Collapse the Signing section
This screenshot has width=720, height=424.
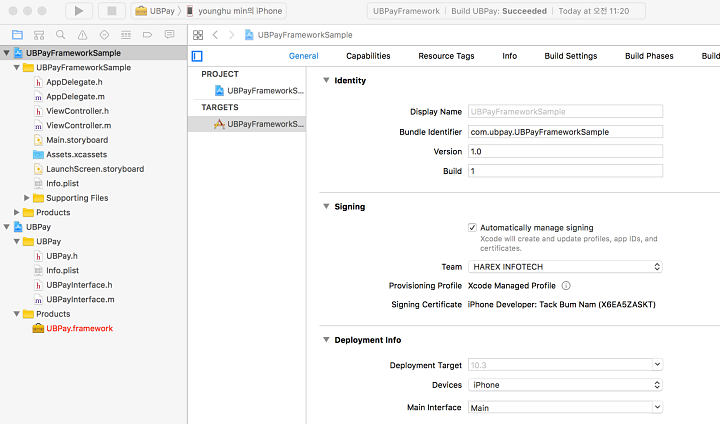tap(326, 207)
